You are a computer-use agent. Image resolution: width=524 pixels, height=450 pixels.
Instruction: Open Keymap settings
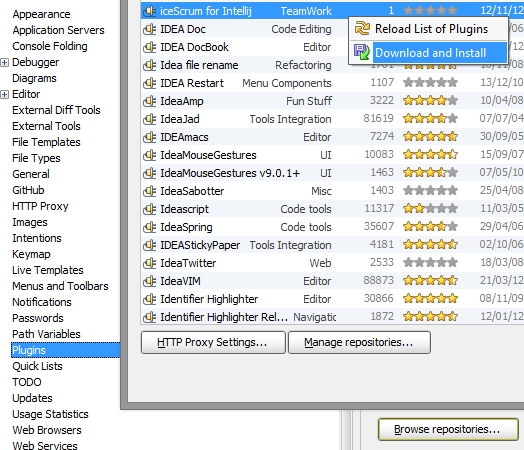tap(31, 255)
